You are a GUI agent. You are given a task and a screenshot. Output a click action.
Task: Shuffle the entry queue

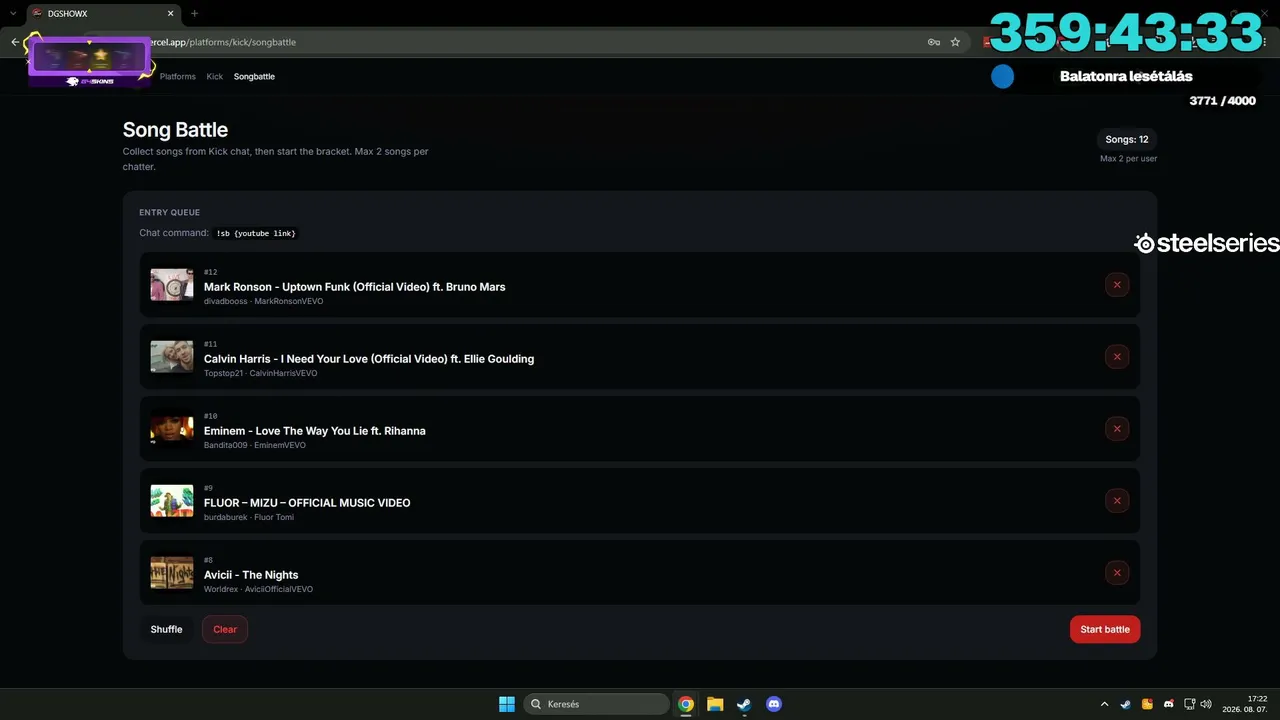click(x=166, y=629)
